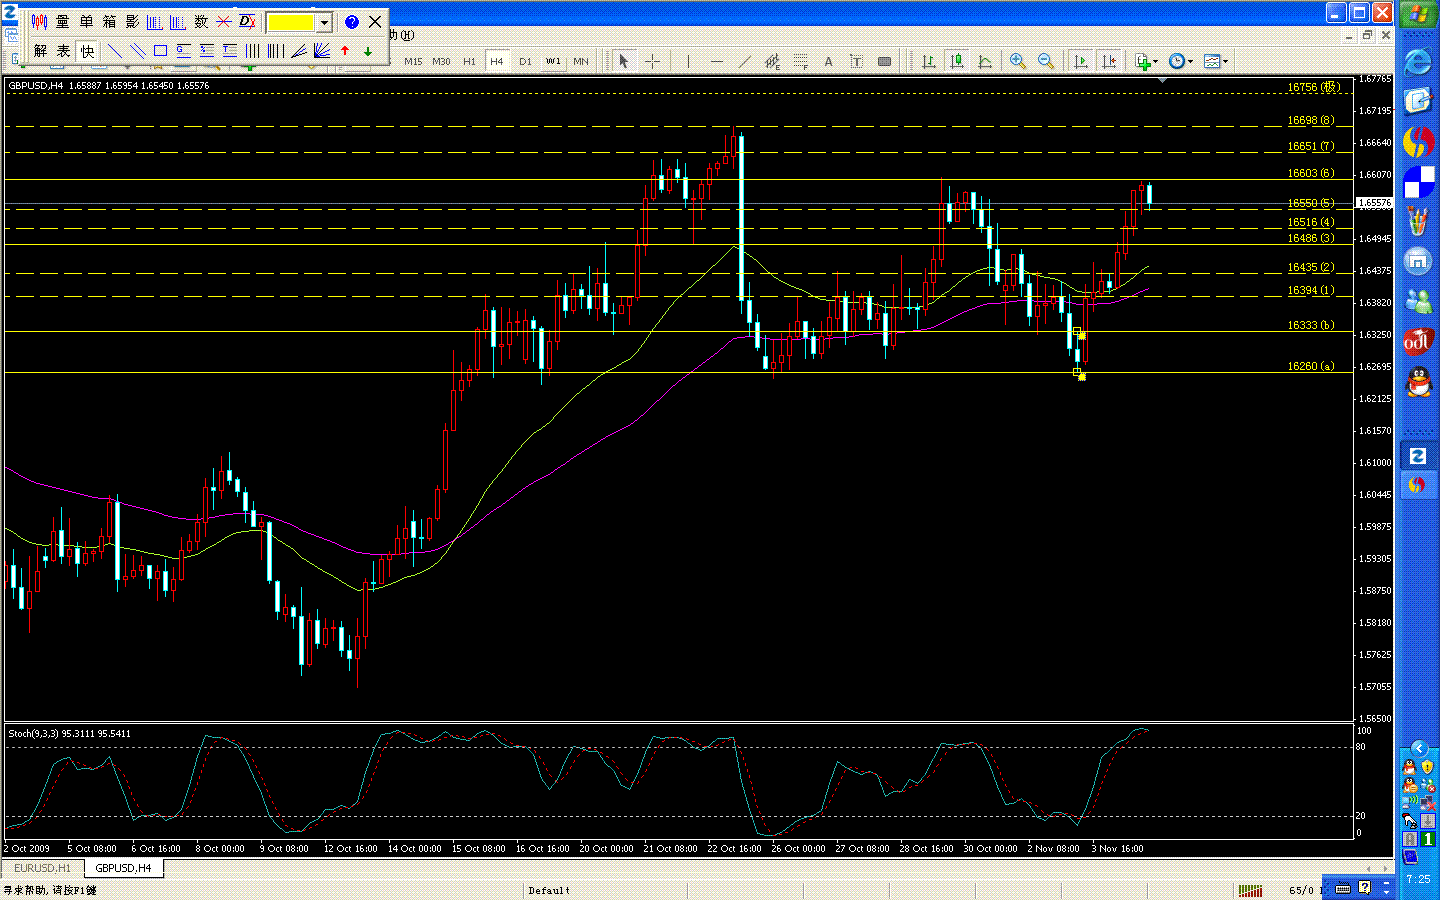Click the connection bars status indicator
The height and width of the screenshot is (900, 1440).
[x=1250, y=890]
